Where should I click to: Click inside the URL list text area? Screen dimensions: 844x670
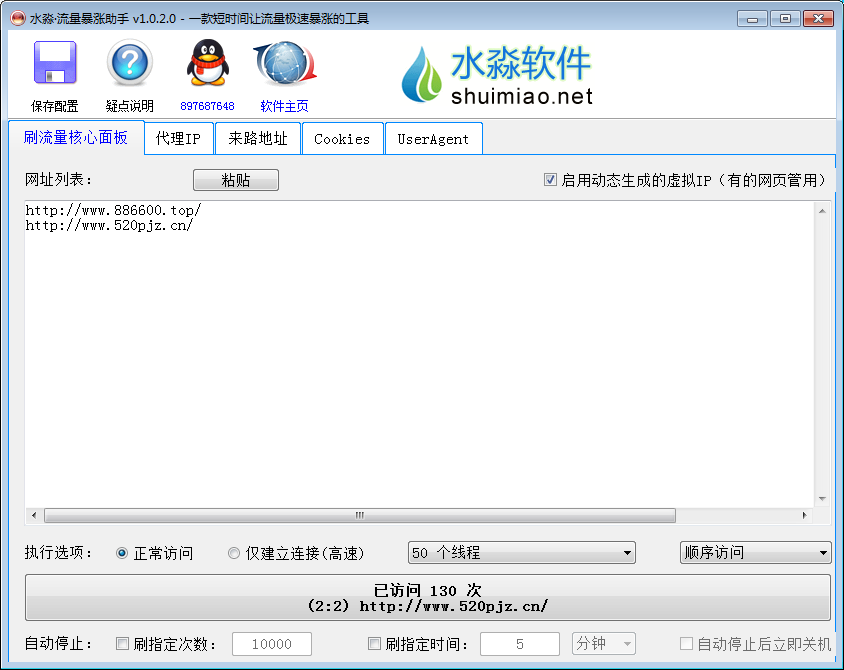pyautogui.click(x=419, y=355)
